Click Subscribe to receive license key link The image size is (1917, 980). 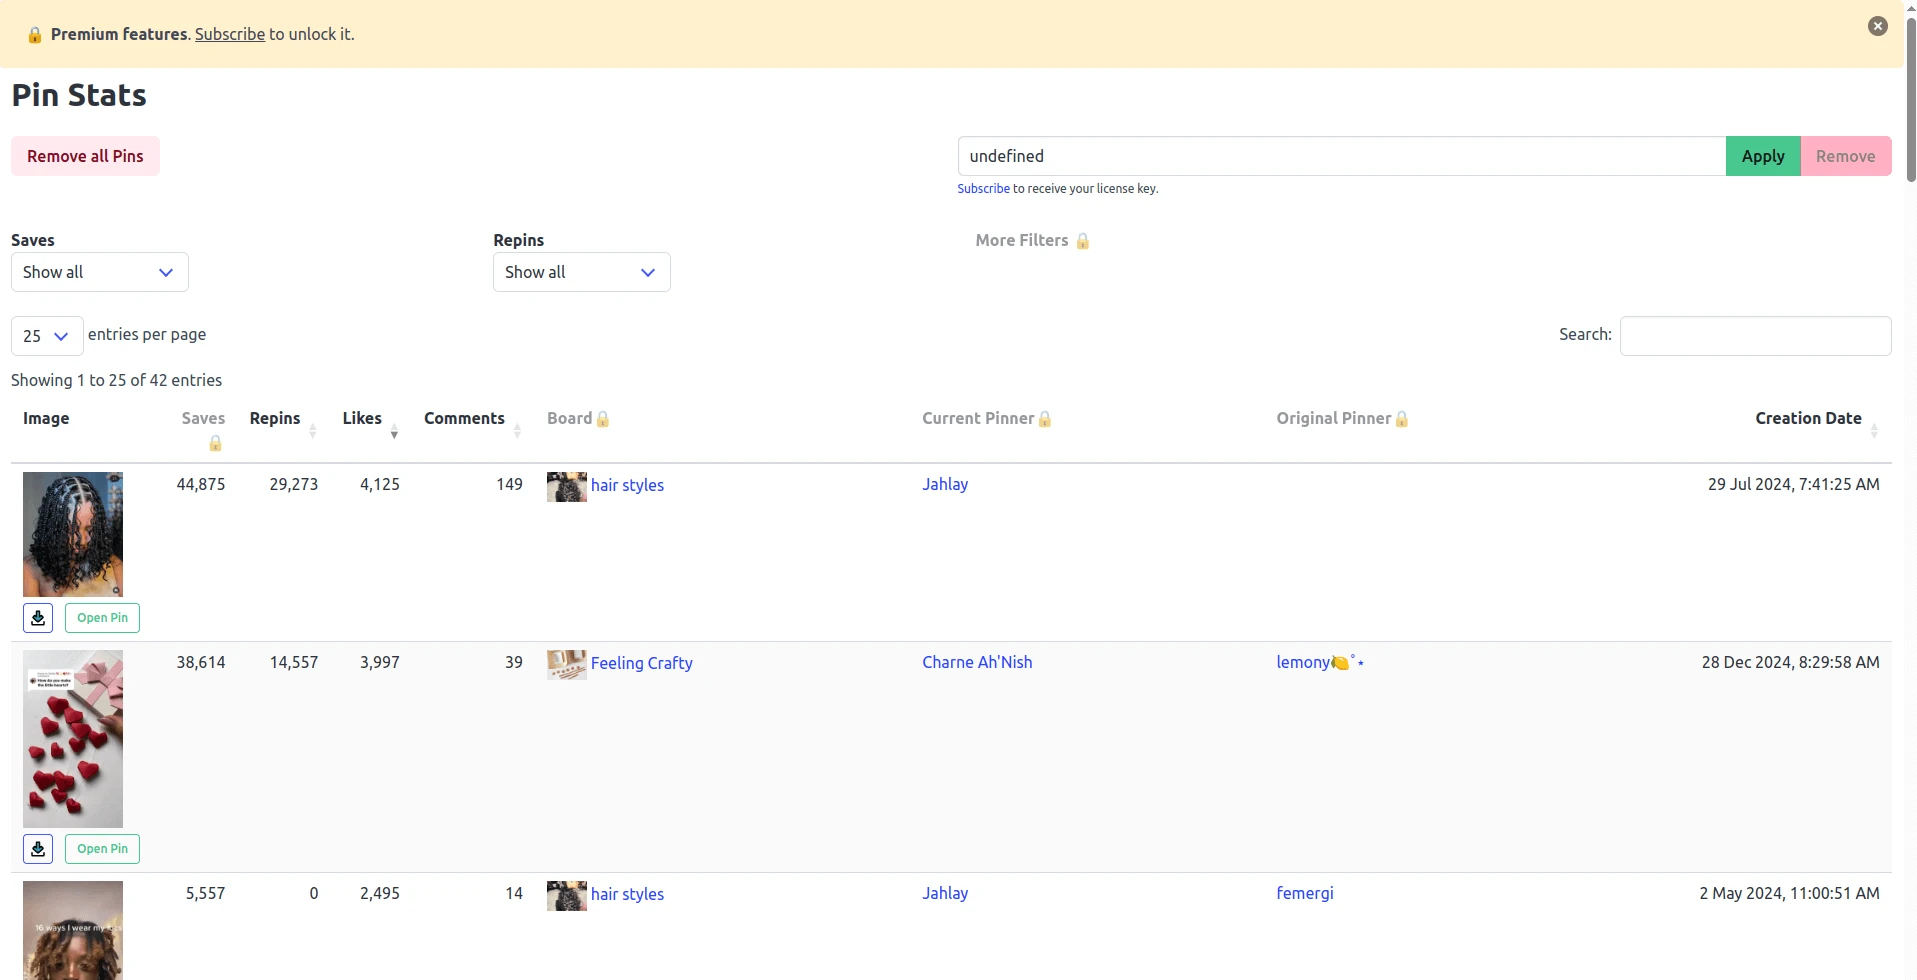984,188
